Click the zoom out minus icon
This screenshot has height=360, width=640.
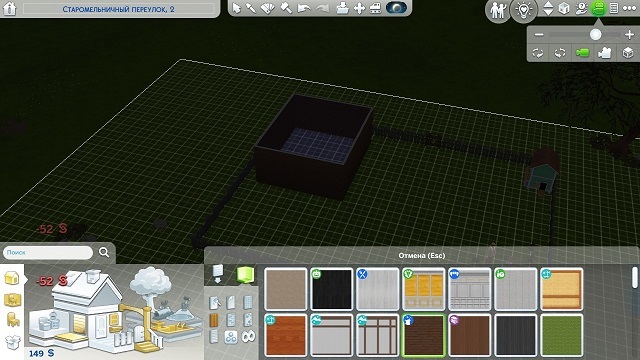click(x=539, y=35)
